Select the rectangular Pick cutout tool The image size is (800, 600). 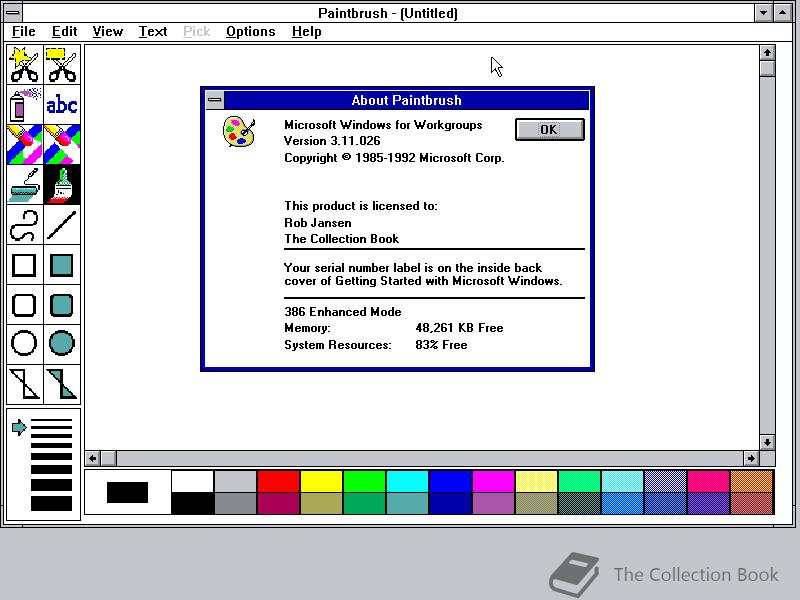pyautogui.click(x=62, y=65)
